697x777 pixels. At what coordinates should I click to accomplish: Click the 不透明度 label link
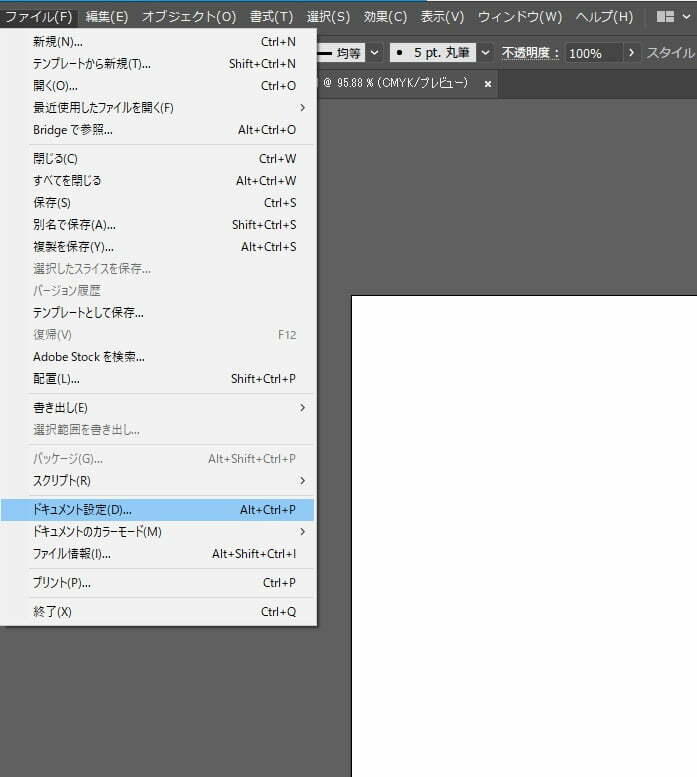[530, 53]
